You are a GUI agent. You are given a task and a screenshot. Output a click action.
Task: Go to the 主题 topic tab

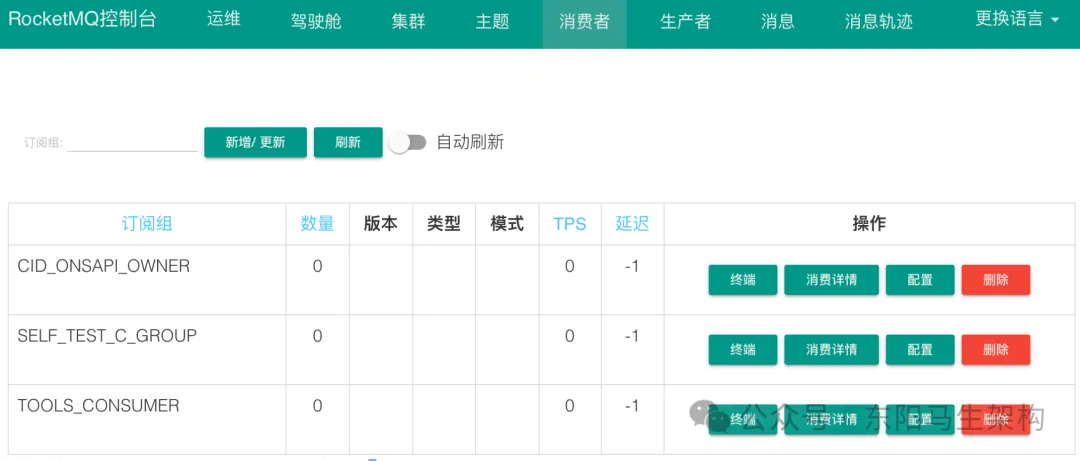pos(492,21)
